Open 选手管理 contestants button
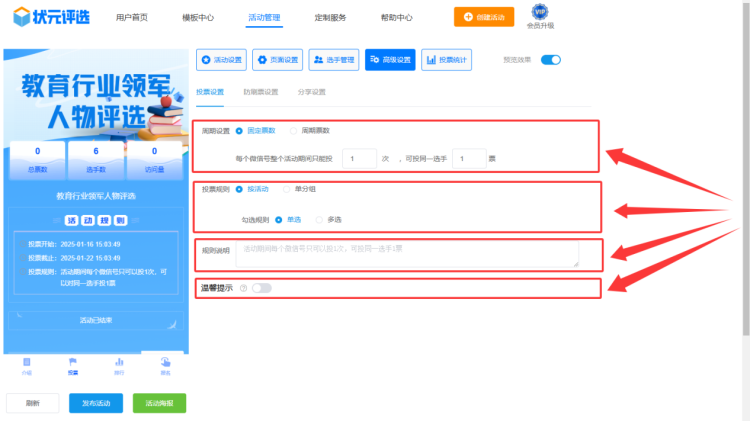This screenshot has height=421, width=750. tap(334, 60)
